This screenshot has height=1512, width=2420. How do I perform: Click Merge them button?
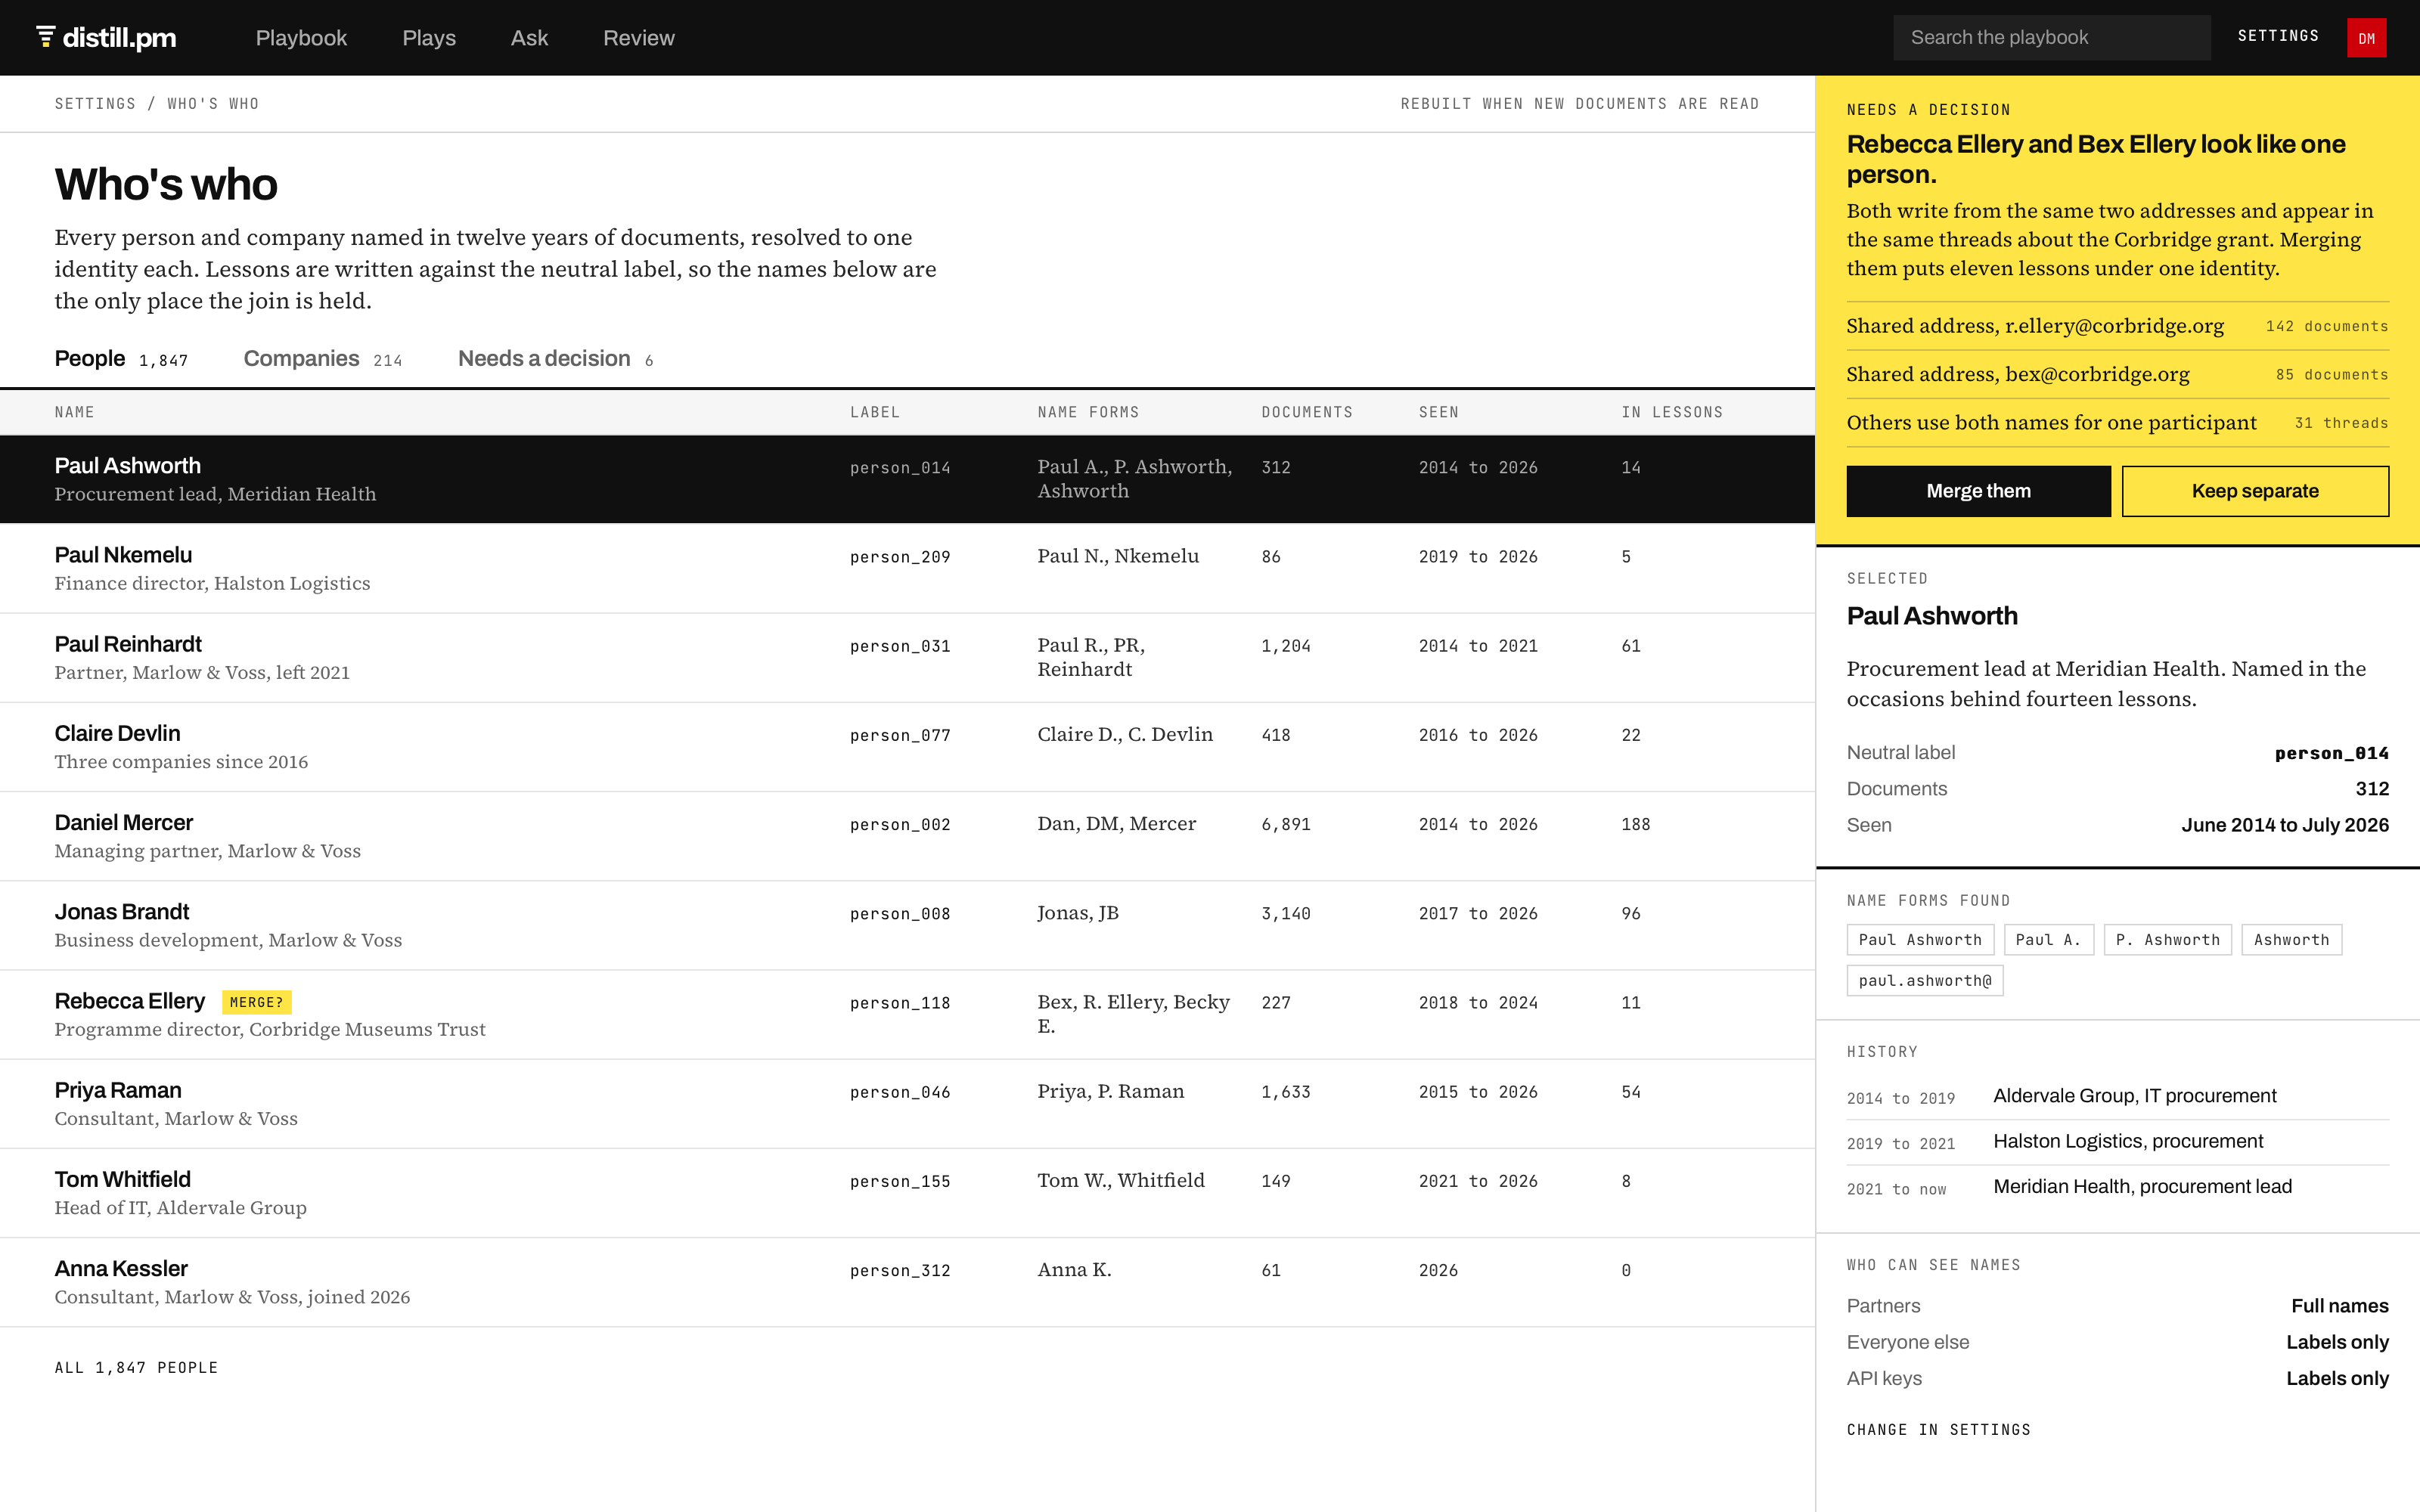point(1978,491)
